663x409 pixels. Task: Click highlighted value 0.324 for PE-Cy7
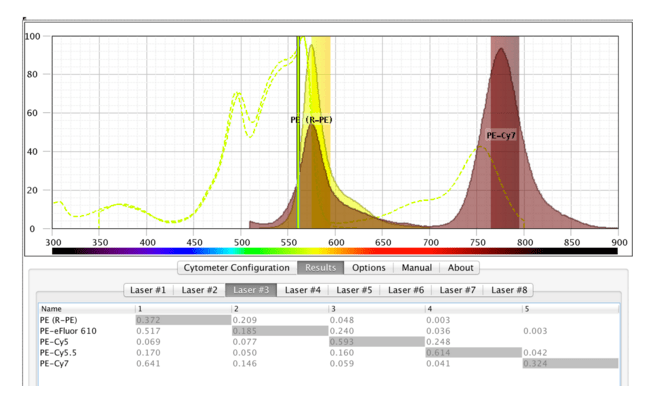[570, 363]
